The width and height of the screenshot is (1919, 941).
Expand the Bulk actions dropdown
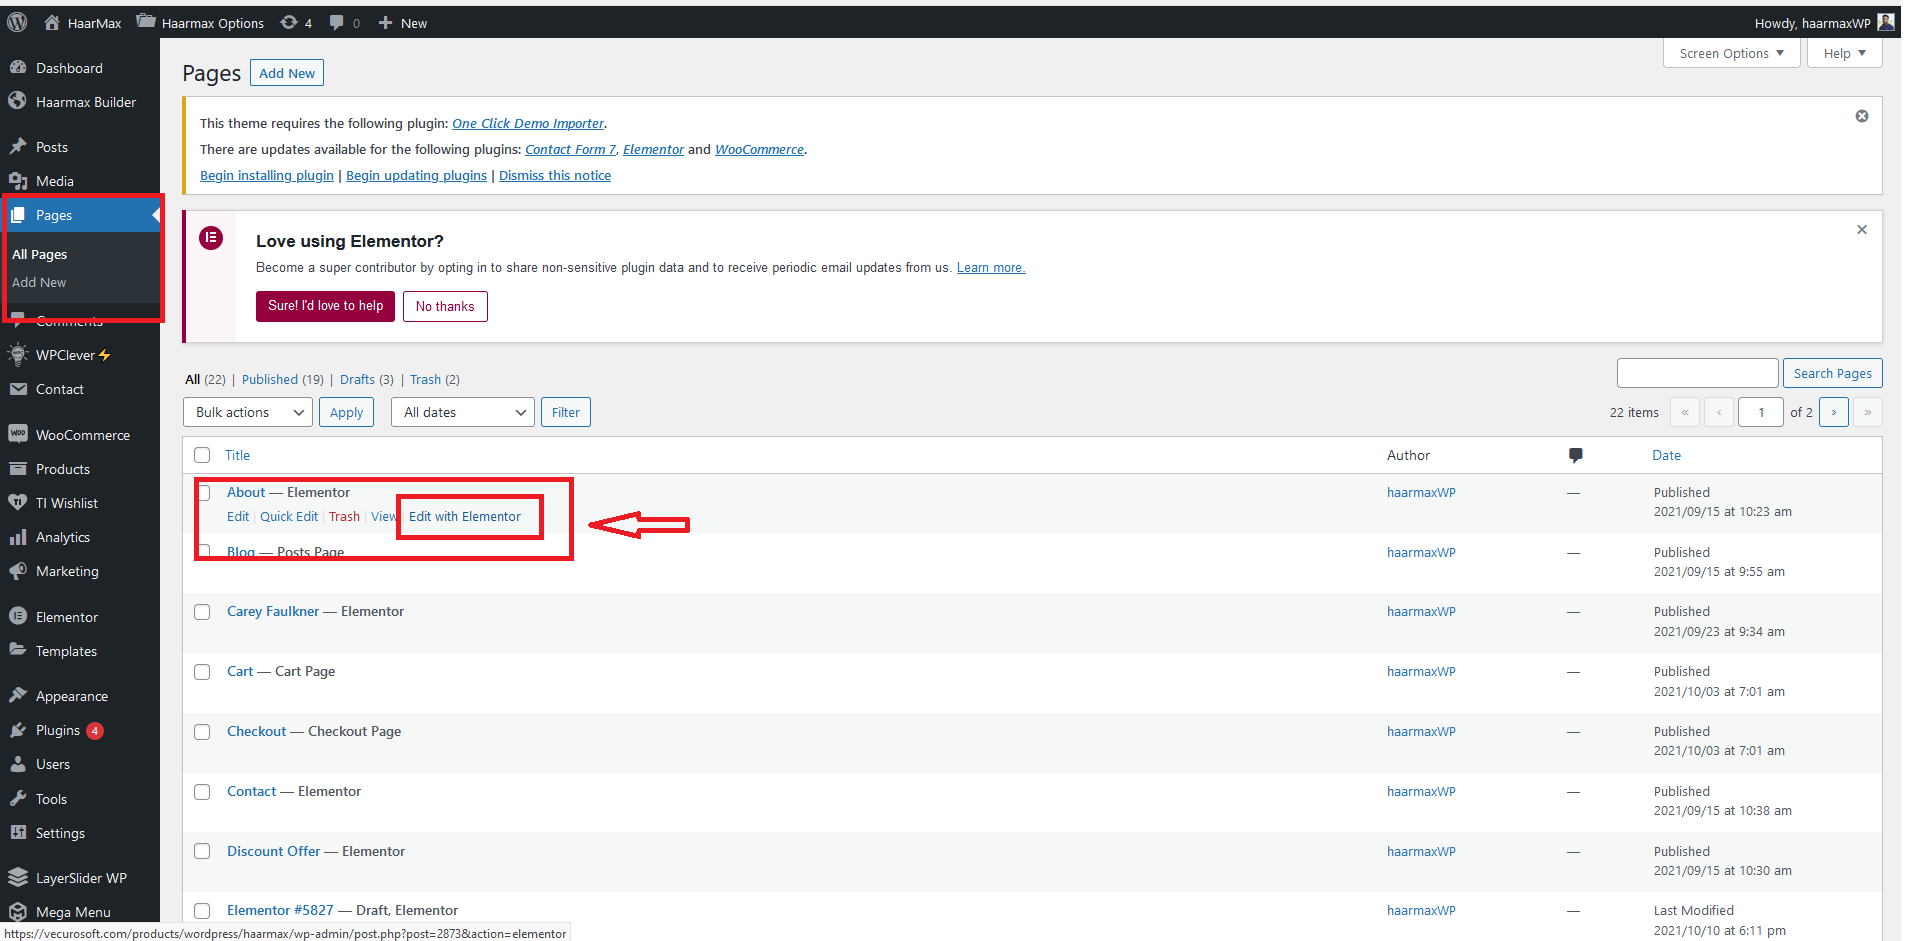pos(248,412)
